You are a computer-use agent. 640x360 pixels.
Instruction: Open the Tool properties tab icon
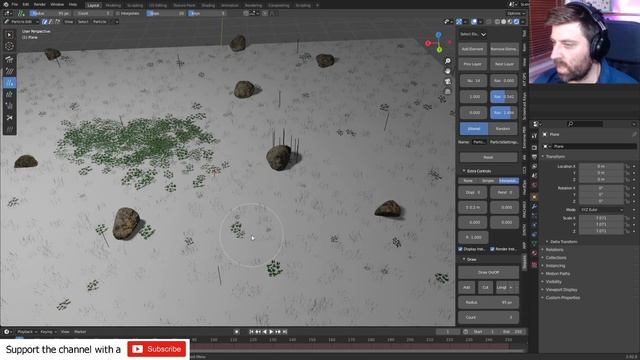click(x=534, y=136)
